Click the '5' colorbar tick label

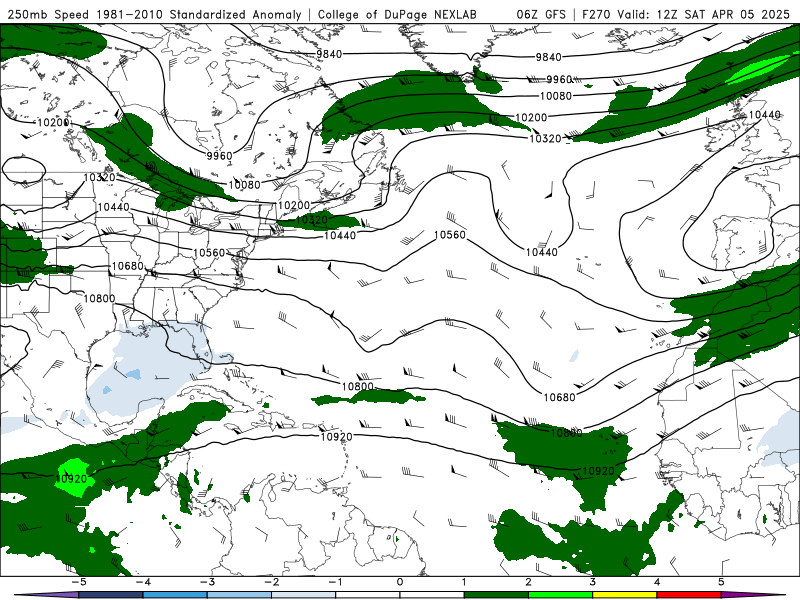[721, 582]
